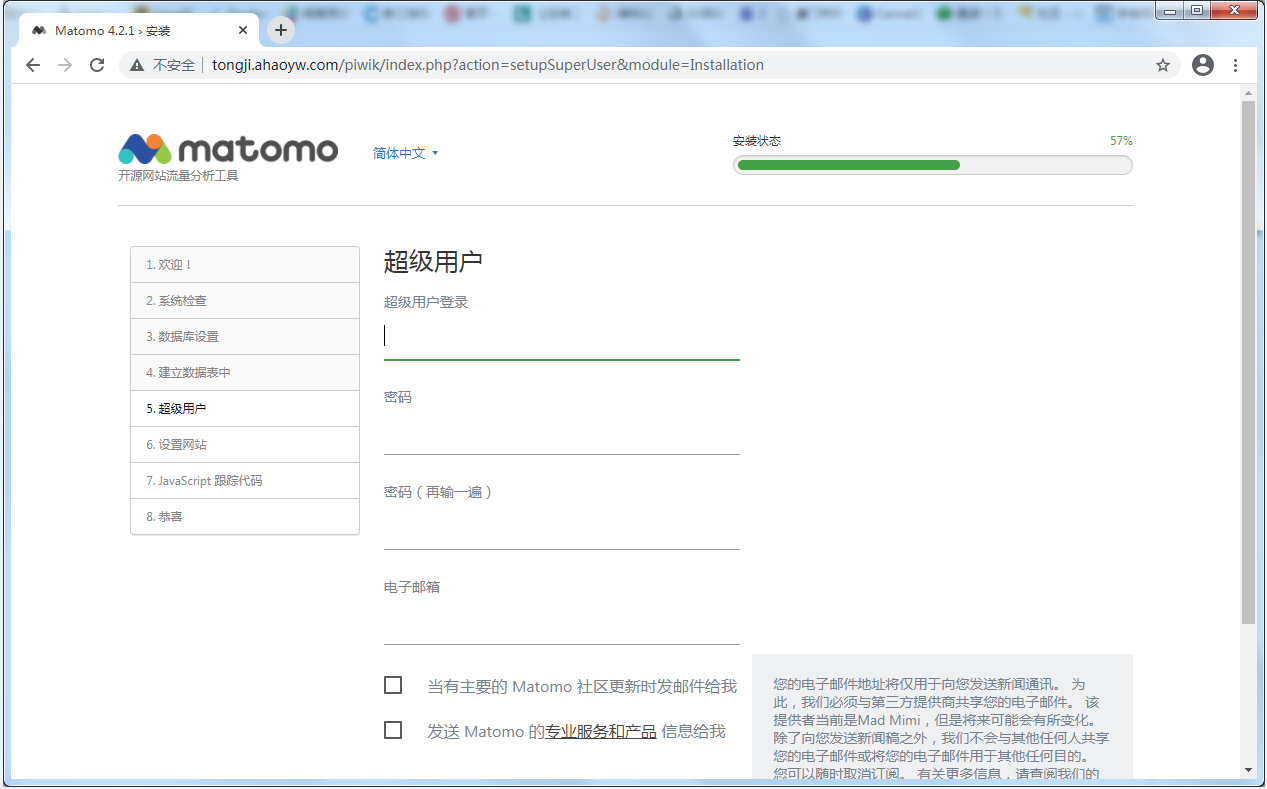Select the 系统检查 installation step

pyautogui.click(x=245, y=301)
